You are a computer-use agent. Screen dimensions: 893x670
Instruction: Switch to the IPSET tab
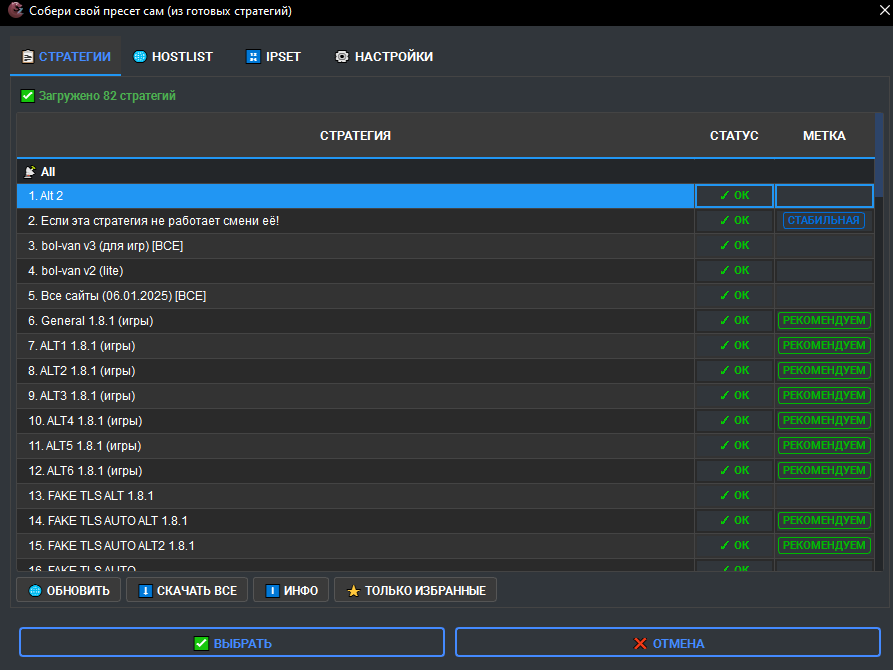pos(273,56)
